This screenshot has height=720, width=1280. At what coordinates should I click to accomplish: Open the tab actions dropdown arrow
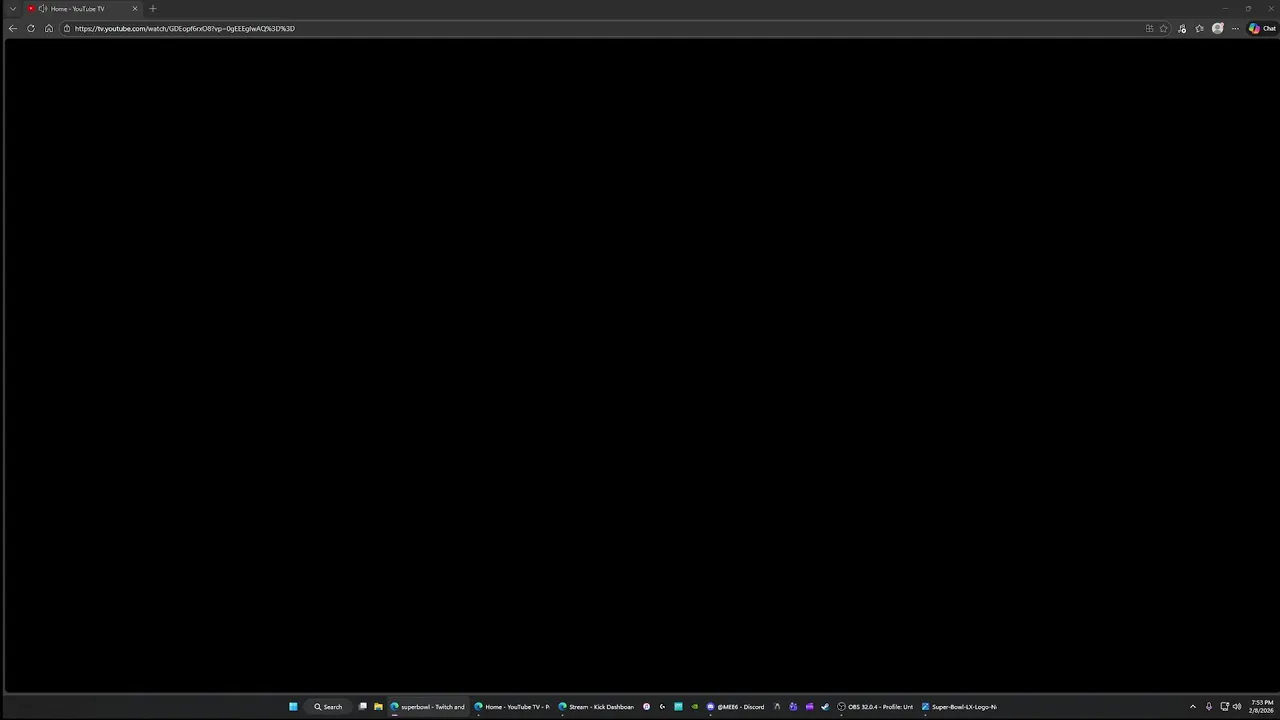tap(13, 9)
